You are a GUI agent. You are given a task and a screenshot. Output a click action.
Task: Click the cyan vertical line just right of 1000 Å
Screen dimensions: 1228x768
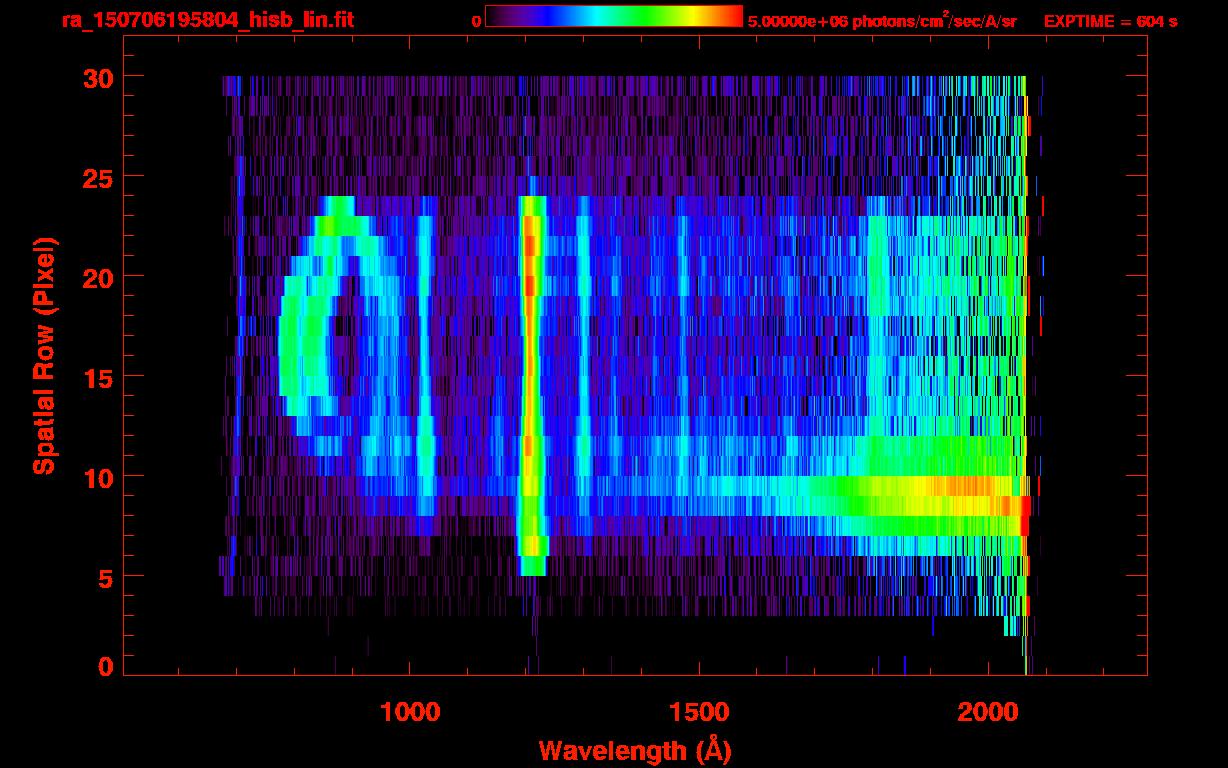coord(425,360)
